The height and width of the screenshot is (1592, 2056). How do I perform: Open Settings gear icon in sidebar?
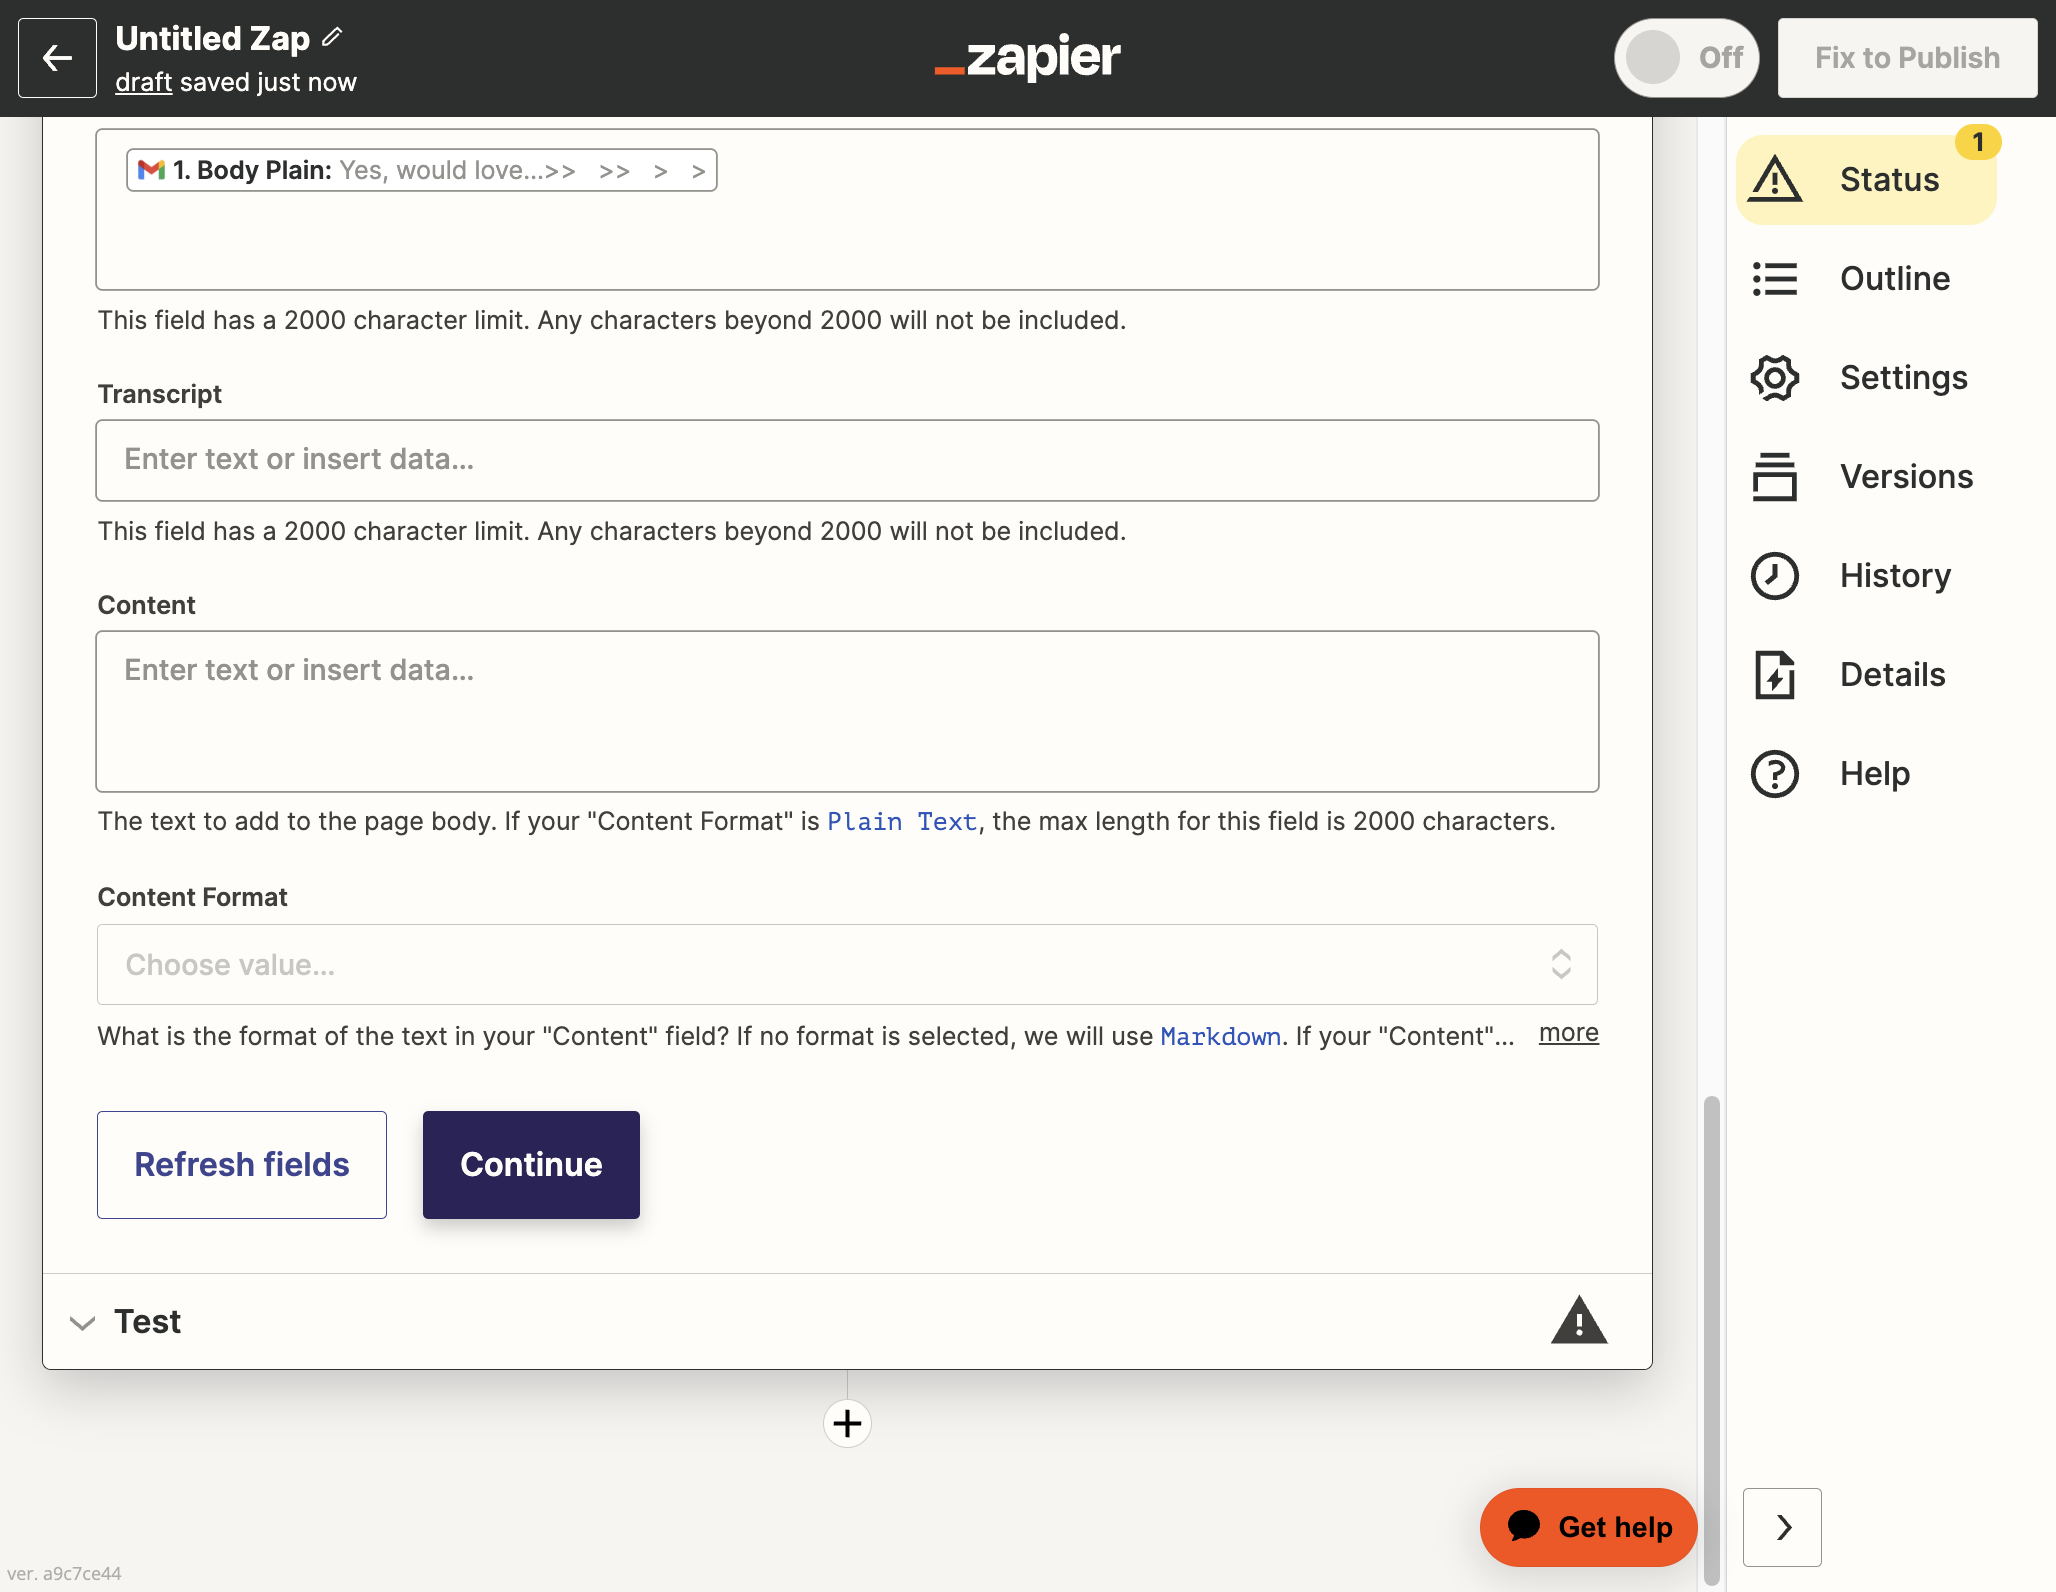click(1775, 378)
